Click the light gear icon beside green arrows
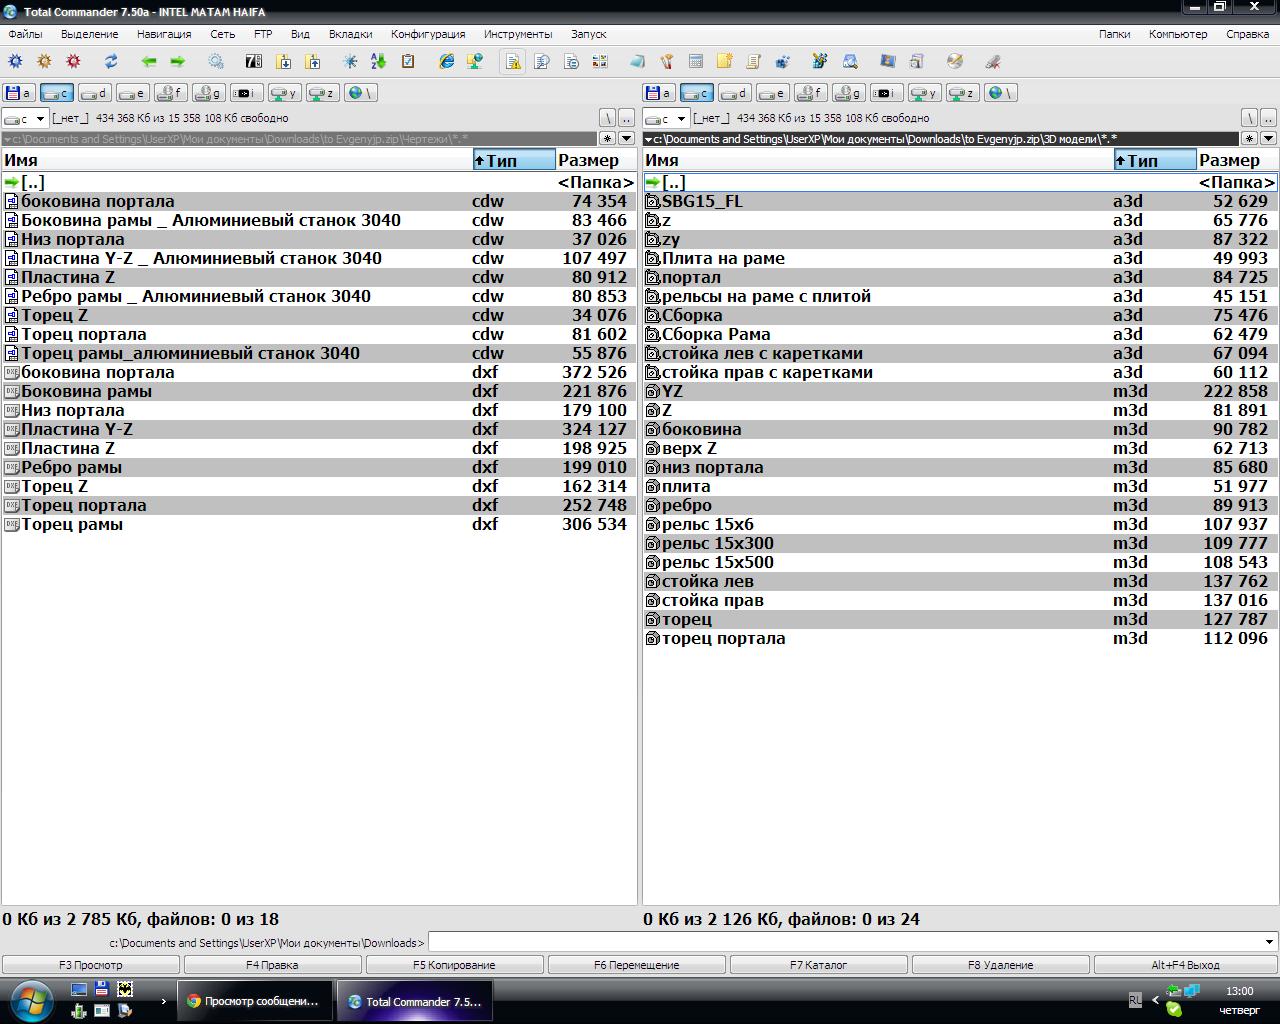The image size is (1280, 1024). tap(216, 62)
